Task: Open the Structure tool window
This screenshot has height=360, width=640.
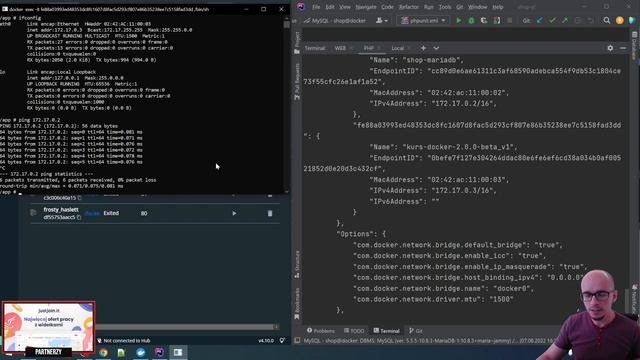Action: click(297, 264)
